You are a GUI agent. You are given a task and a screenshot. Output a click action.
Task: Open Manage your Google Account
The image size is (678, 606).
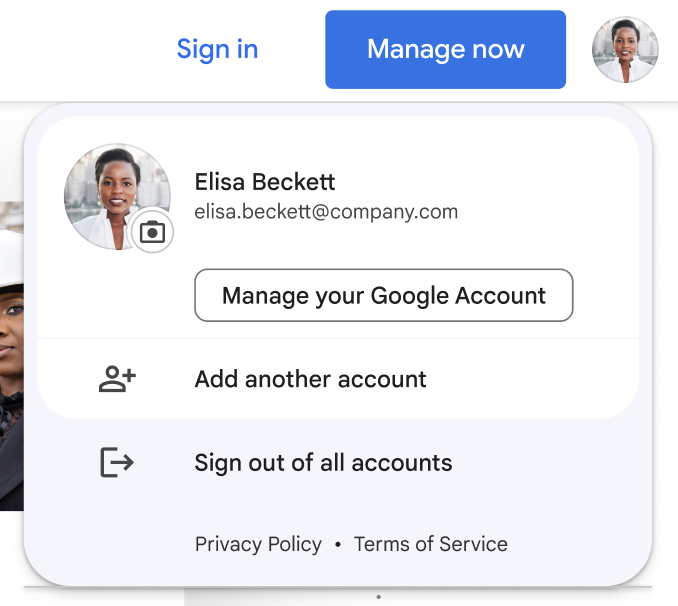tap(383, 295)
